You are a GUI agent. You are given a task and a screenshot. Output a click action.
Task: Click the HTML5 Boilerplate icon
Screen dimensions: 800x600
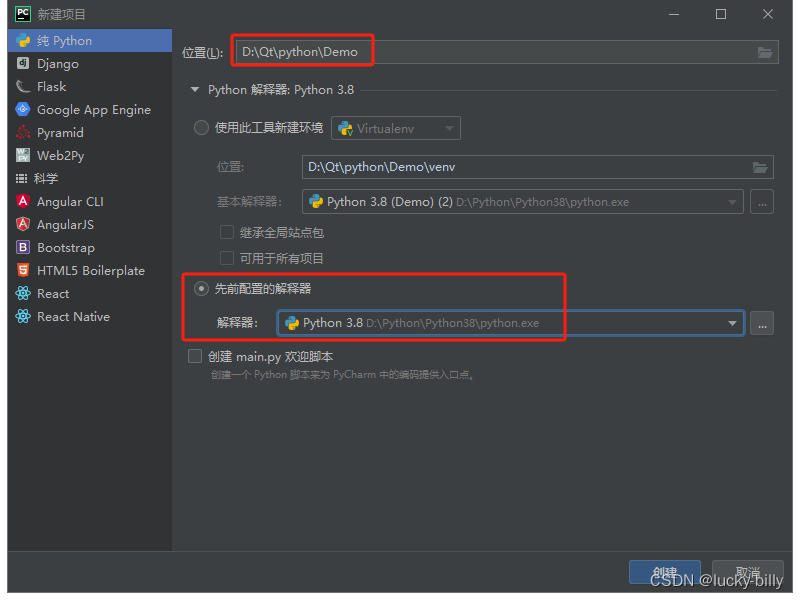pos(23,270)
